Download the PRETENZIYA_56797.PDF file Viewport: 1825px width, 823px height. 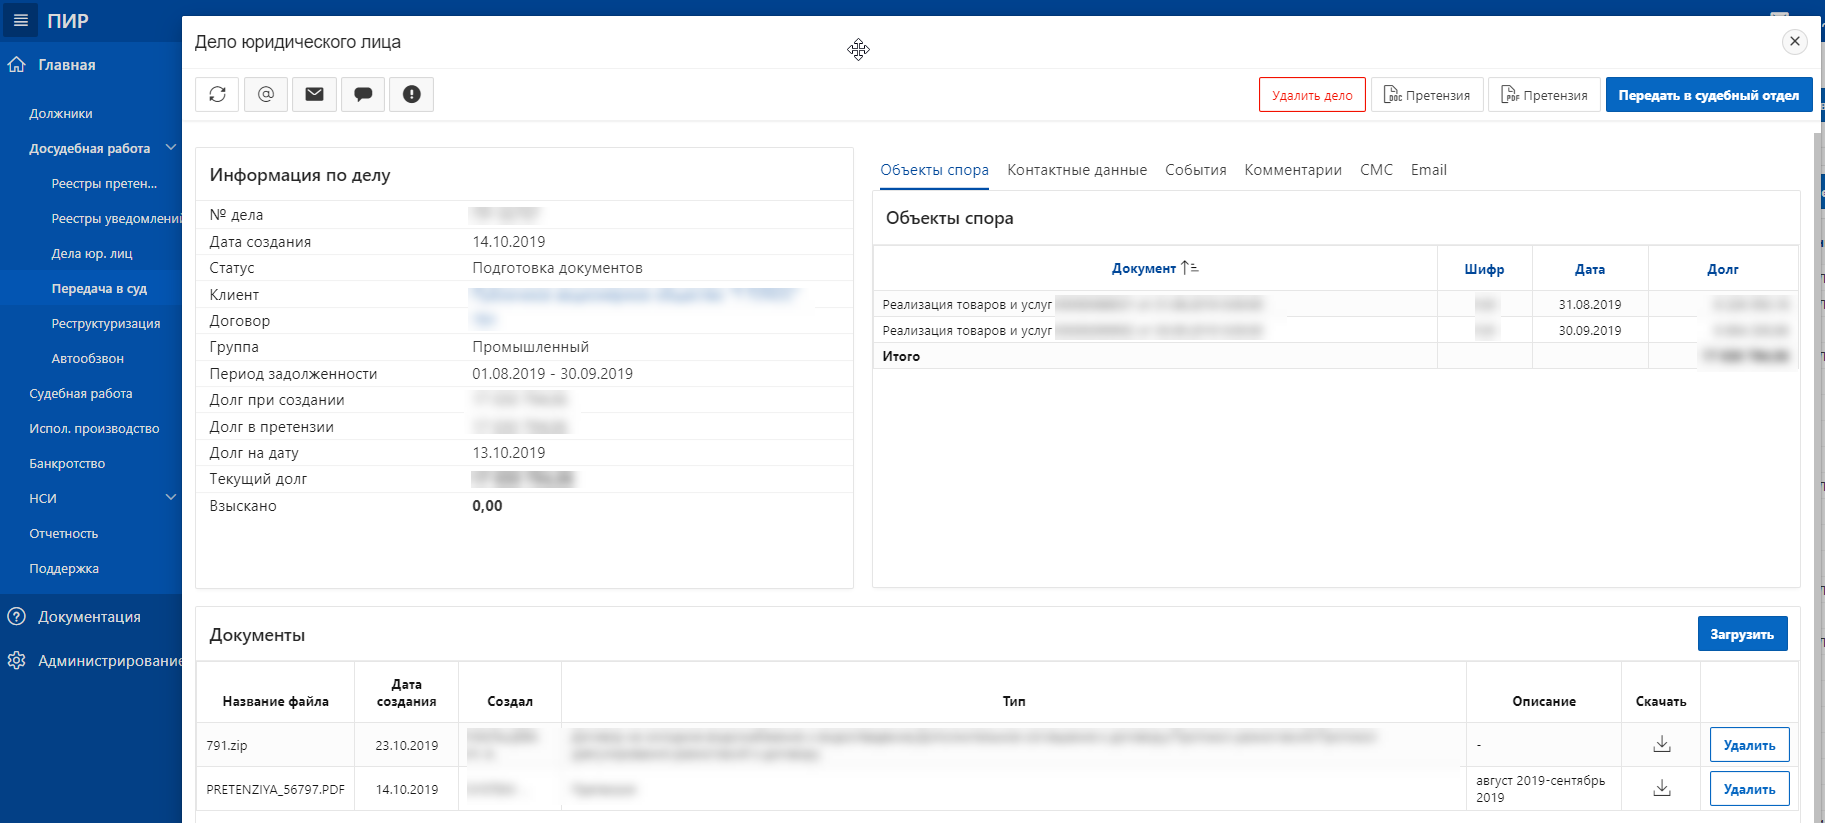coord(1662,788)
